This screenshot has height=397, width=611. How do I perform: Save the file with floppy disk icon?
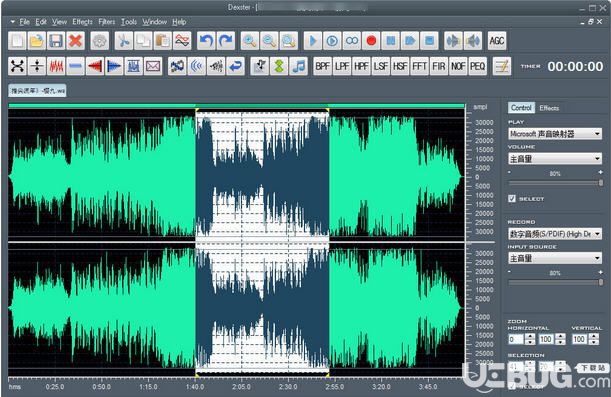click(56, 41)
